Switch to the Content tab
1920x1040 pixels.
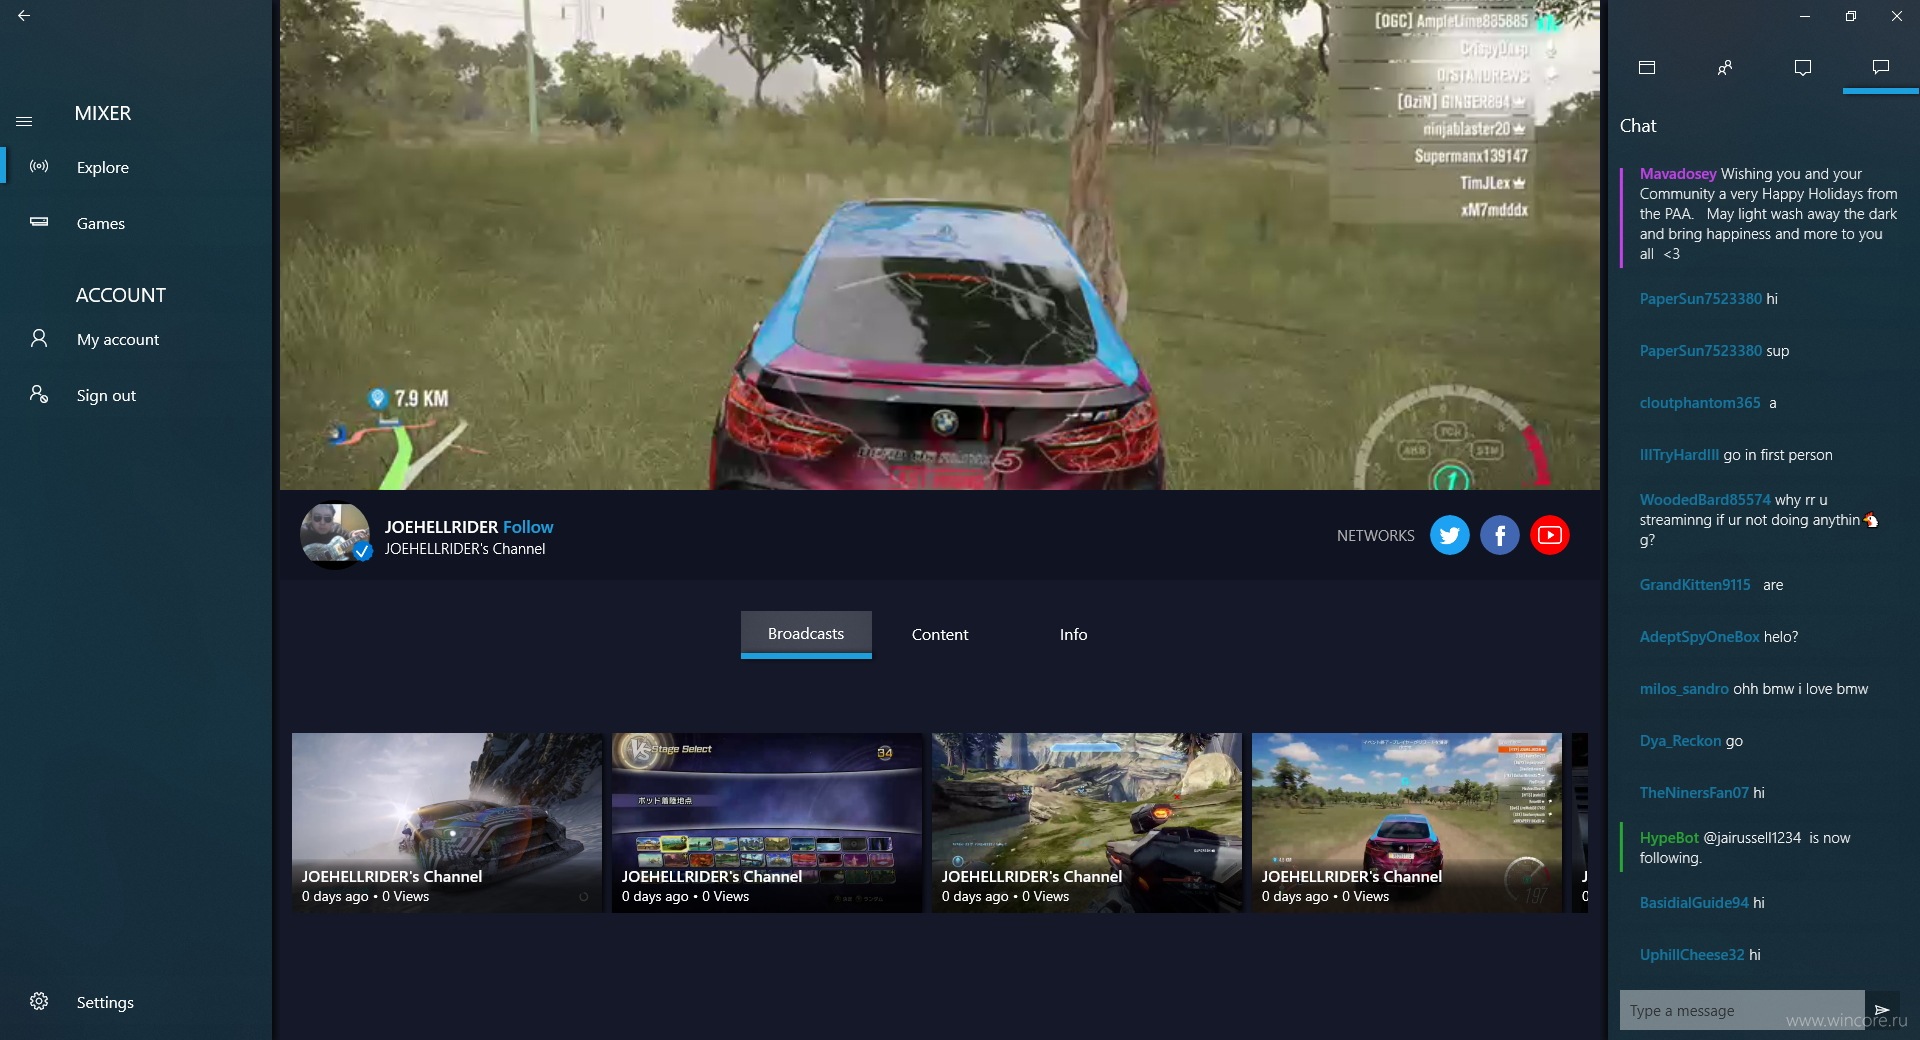pyautogui.click(x=940, y=634)
